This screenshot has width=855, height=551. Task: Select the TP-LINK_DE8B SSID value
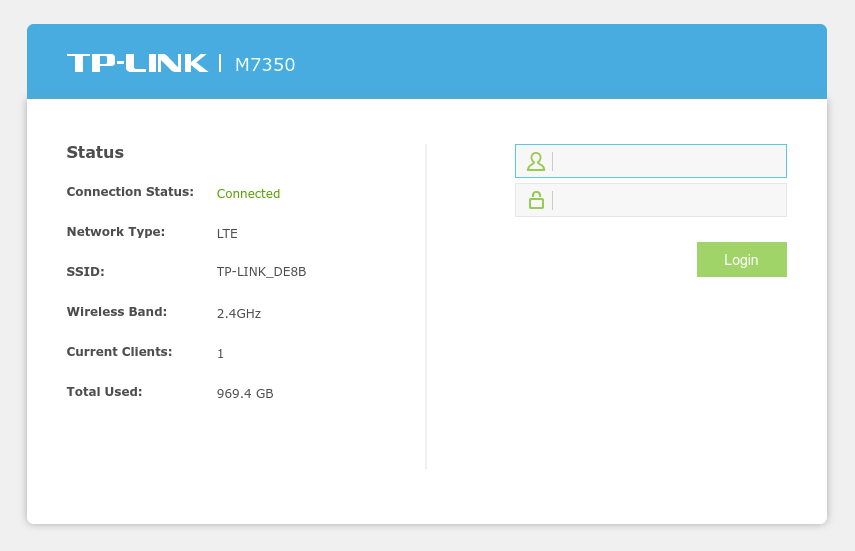pos(261,272)
